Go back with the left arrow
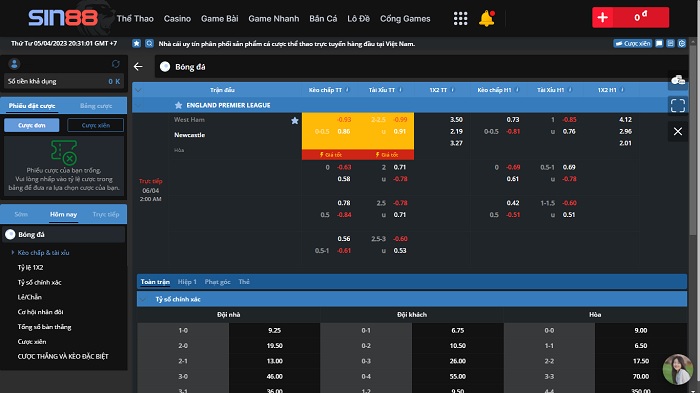The image size is (700, 393). [x=138, y=67]
